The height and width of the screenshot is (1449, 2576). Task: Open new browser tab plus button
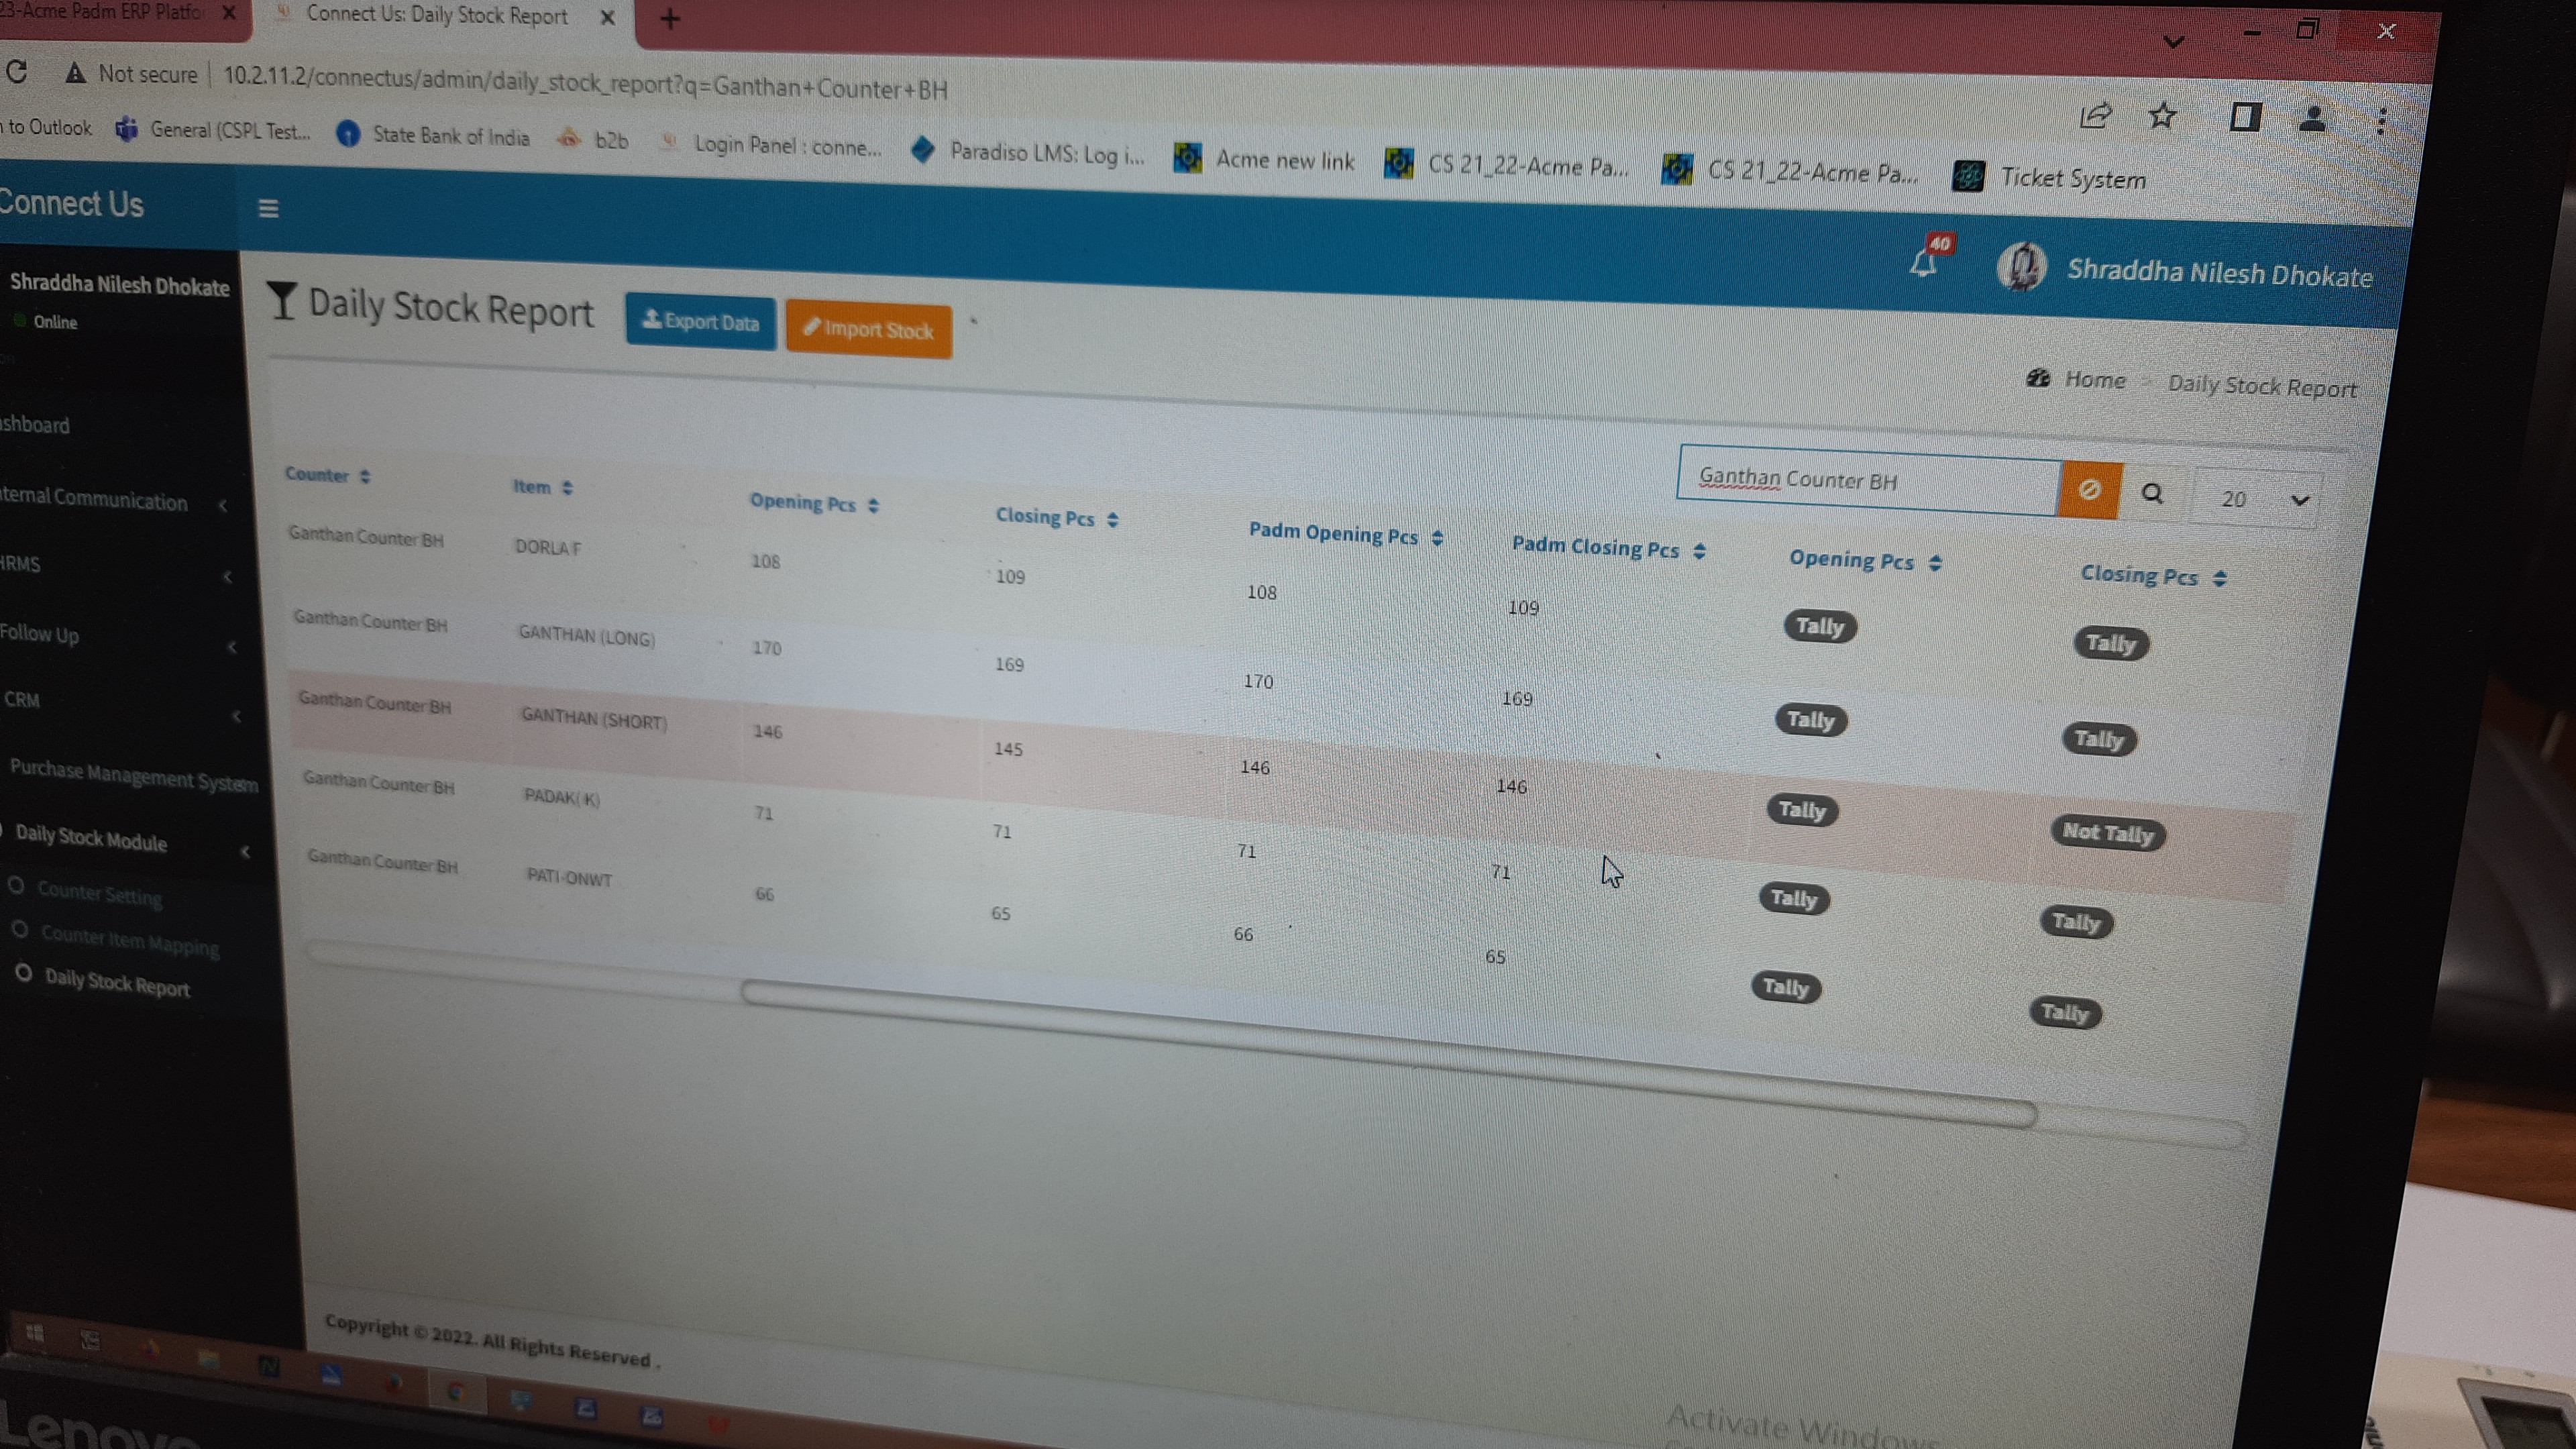[670, 19]
